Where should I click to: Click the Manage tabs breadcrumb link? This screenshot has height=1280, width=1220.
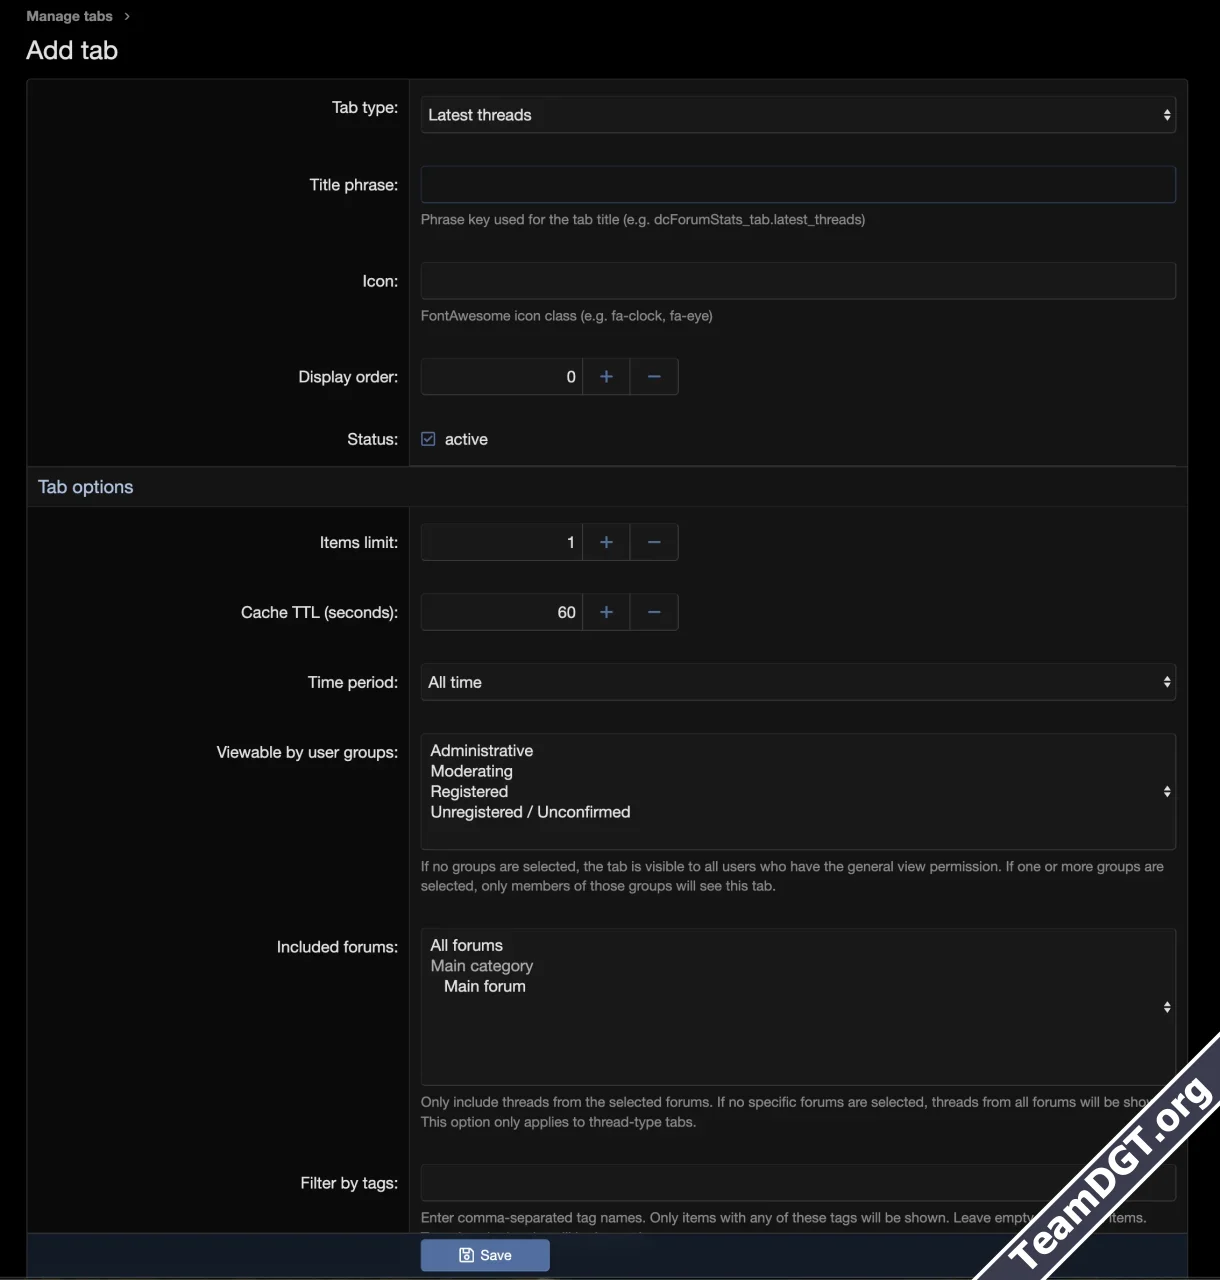69,16
